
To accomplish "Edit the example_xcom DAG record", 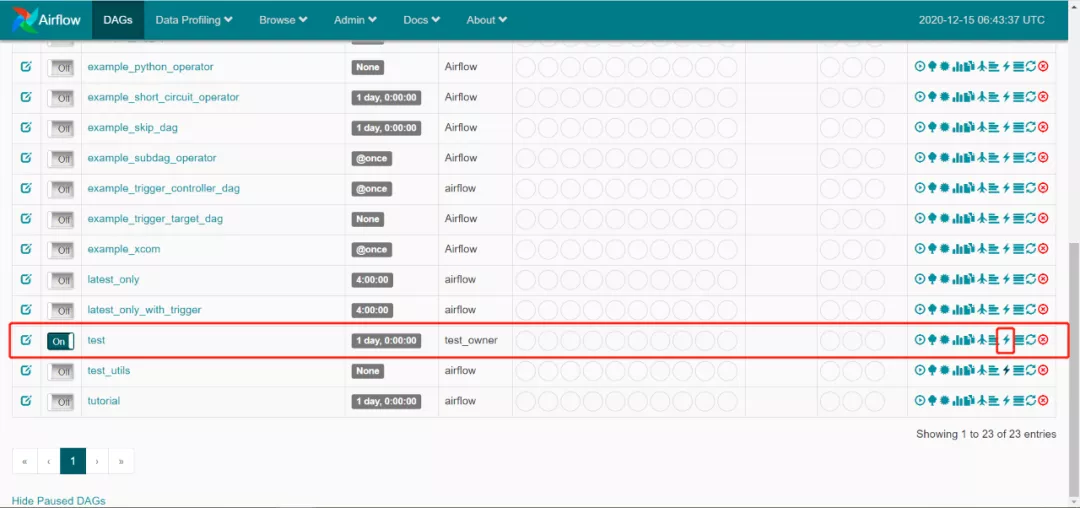I will 26,248.
